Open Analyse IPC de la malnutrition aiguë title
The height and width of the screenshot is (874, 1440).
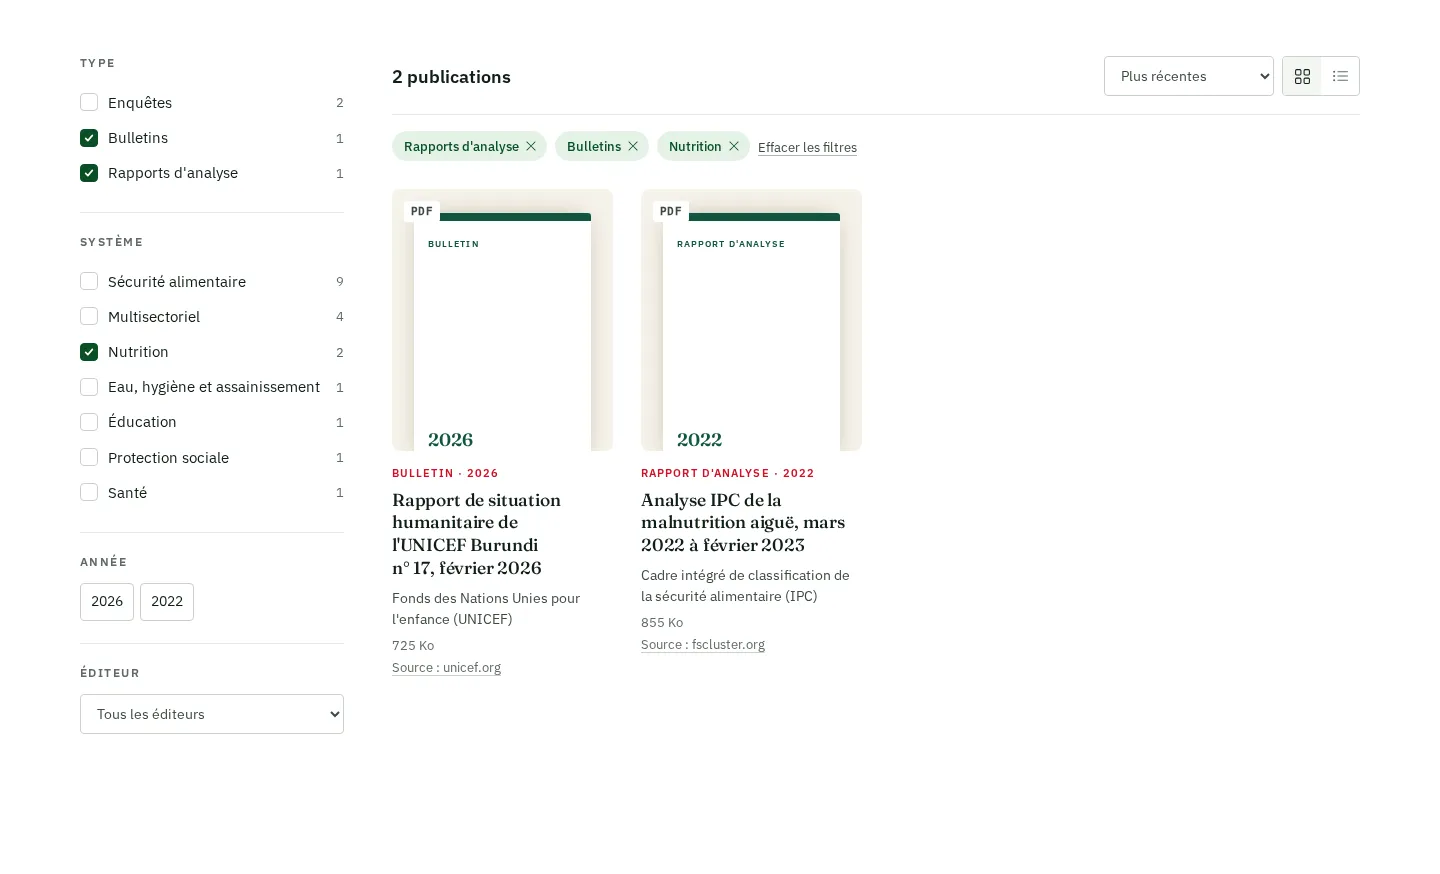point(743,522)
